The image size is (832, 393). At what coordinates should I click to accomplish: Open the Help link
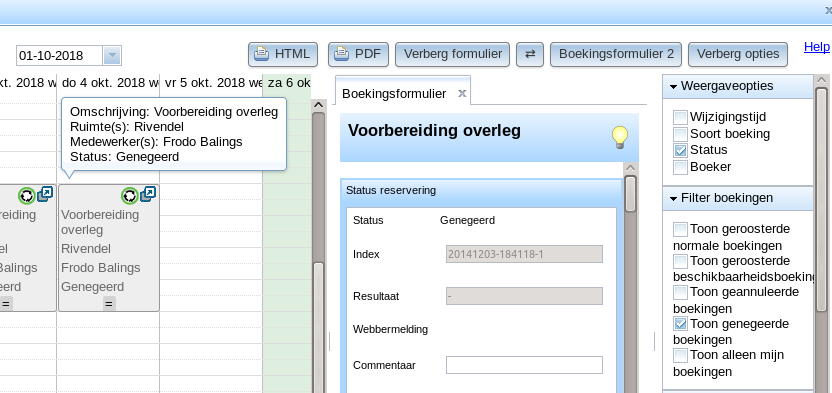[x=816, y=47]
